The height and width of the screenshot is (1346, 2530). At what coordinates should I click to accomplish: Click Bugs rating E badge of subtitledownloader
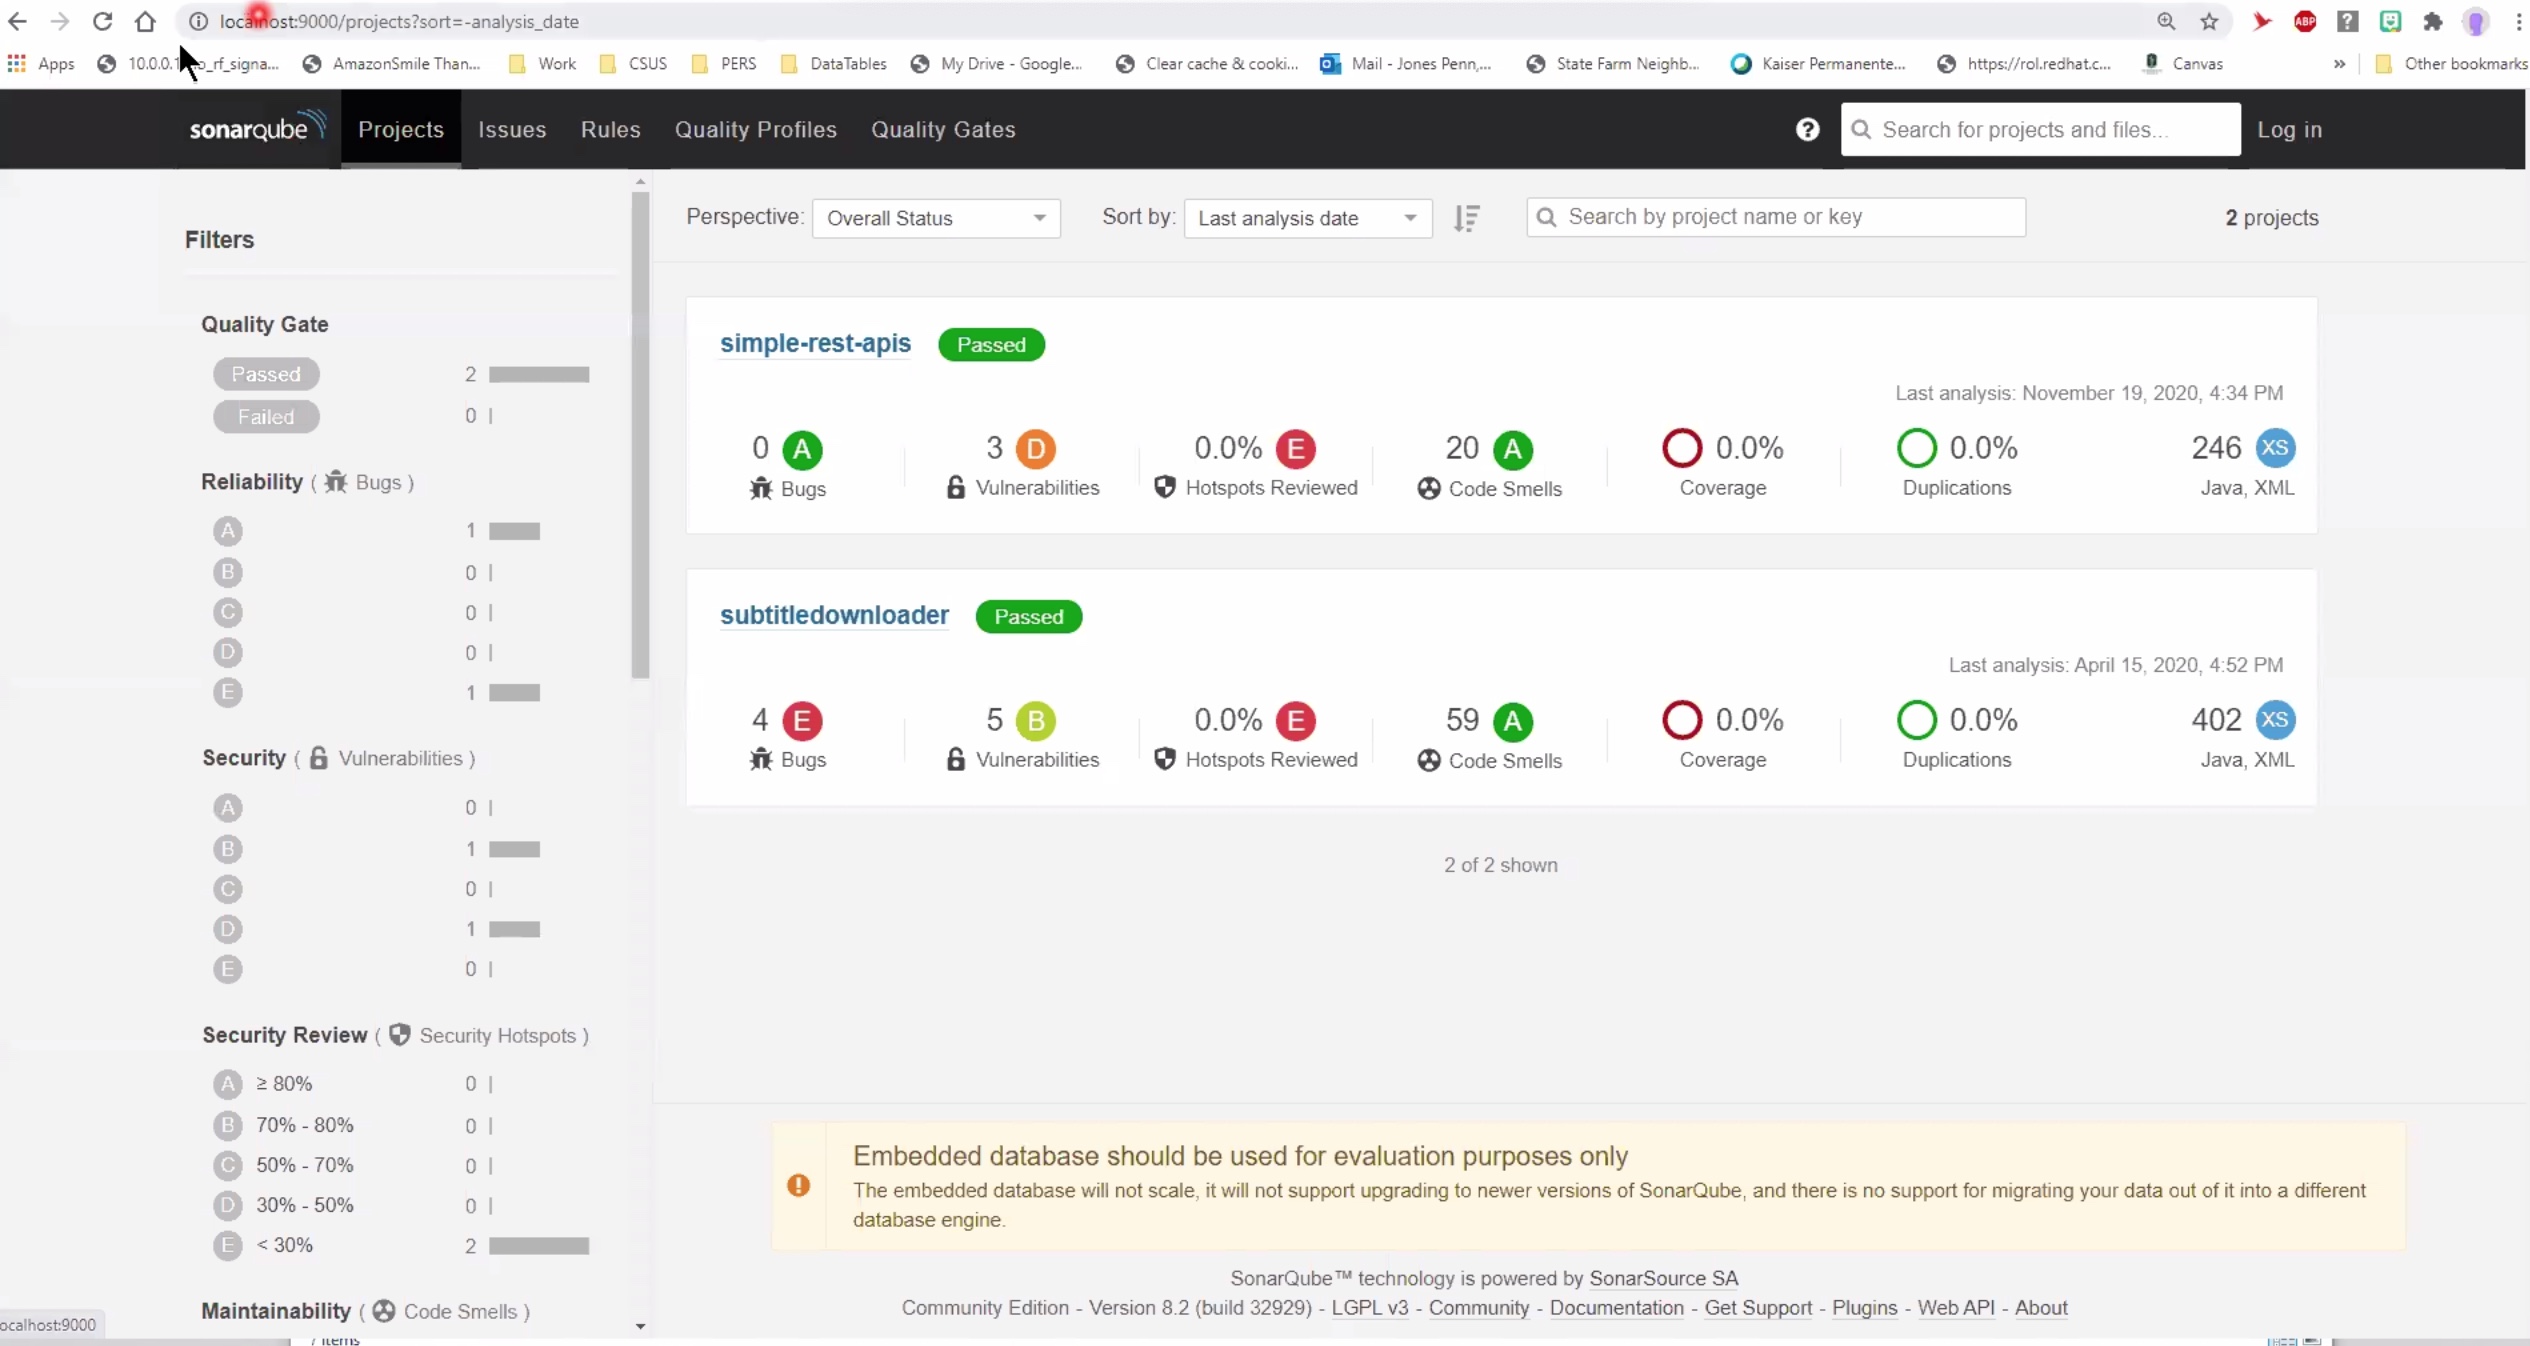pos(802,720)
